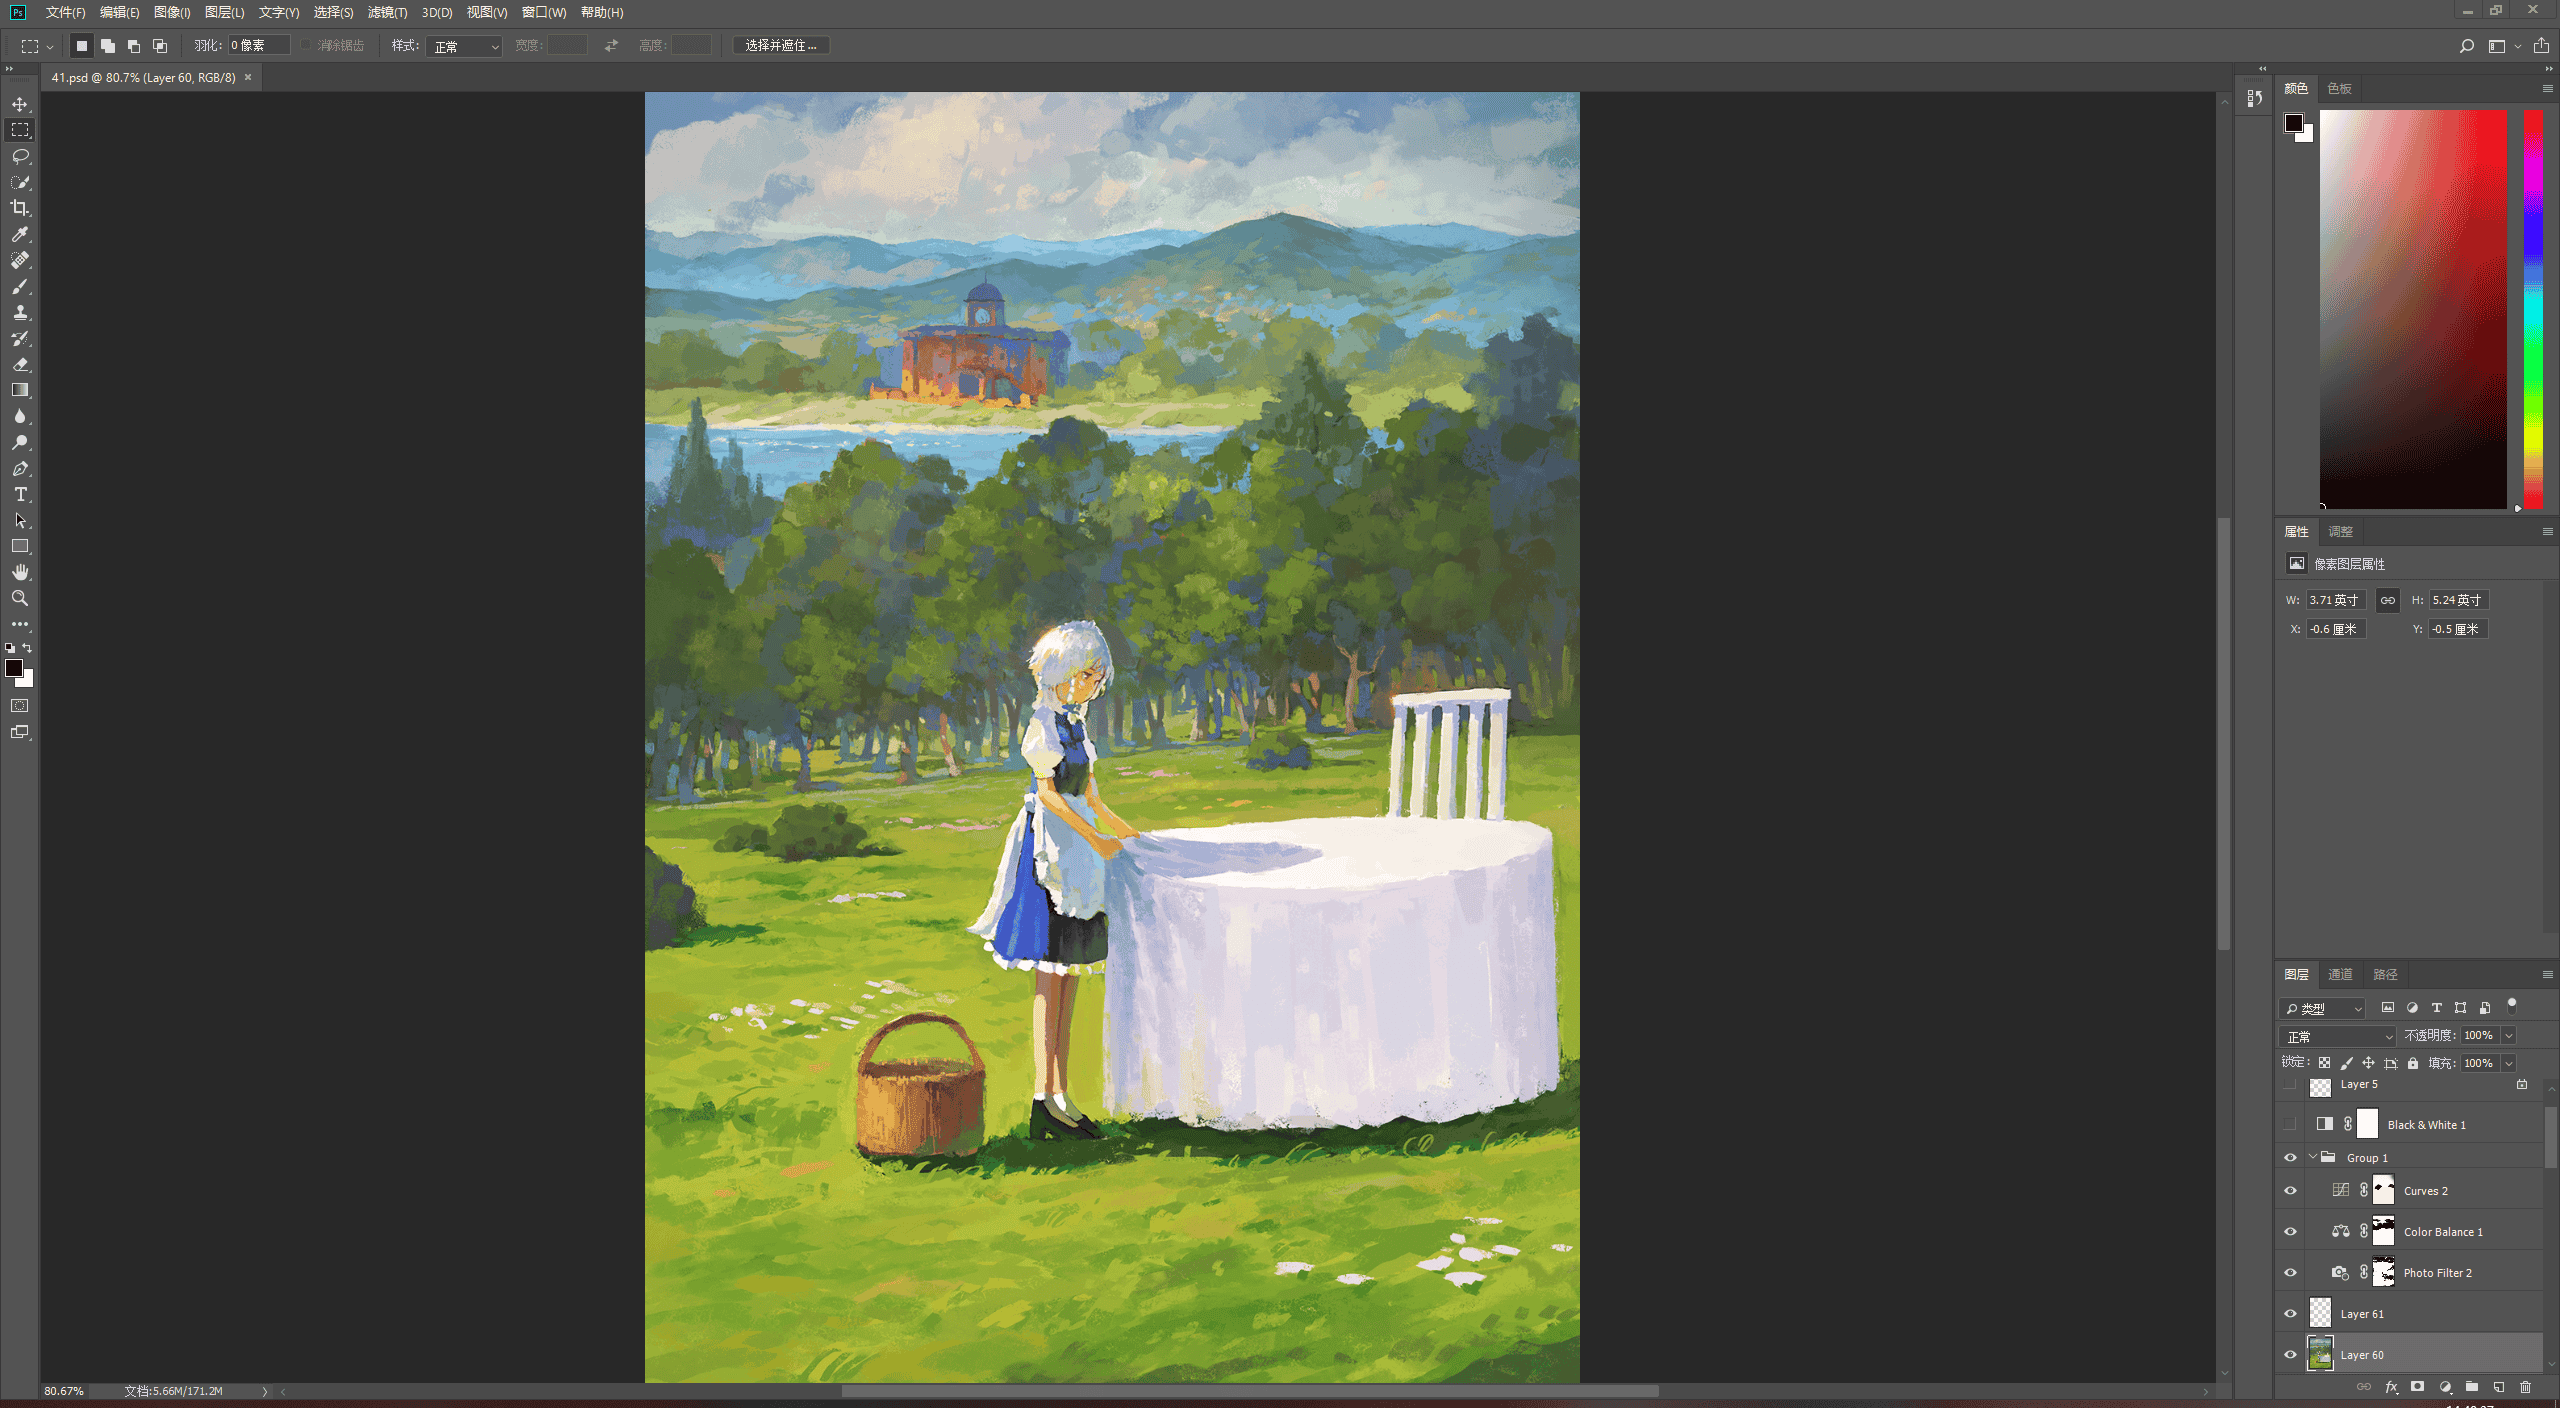Click the Select and Mask (选择并遮住) button

[781, 45]
